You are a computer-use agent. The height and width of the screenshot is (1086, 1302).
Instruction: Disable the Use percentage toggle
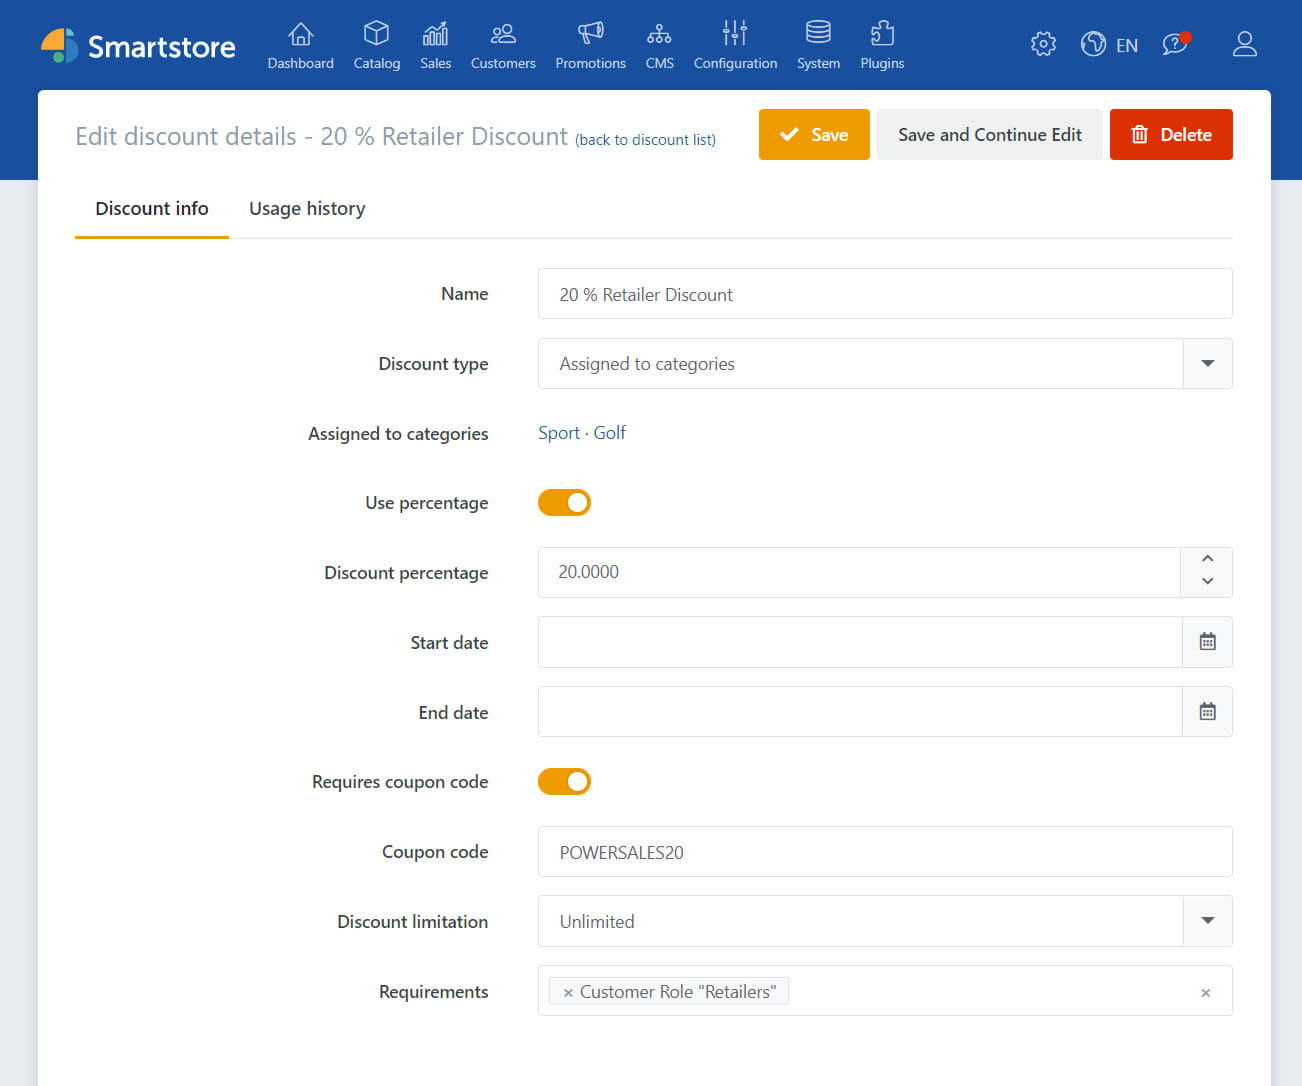coord(564,503)
